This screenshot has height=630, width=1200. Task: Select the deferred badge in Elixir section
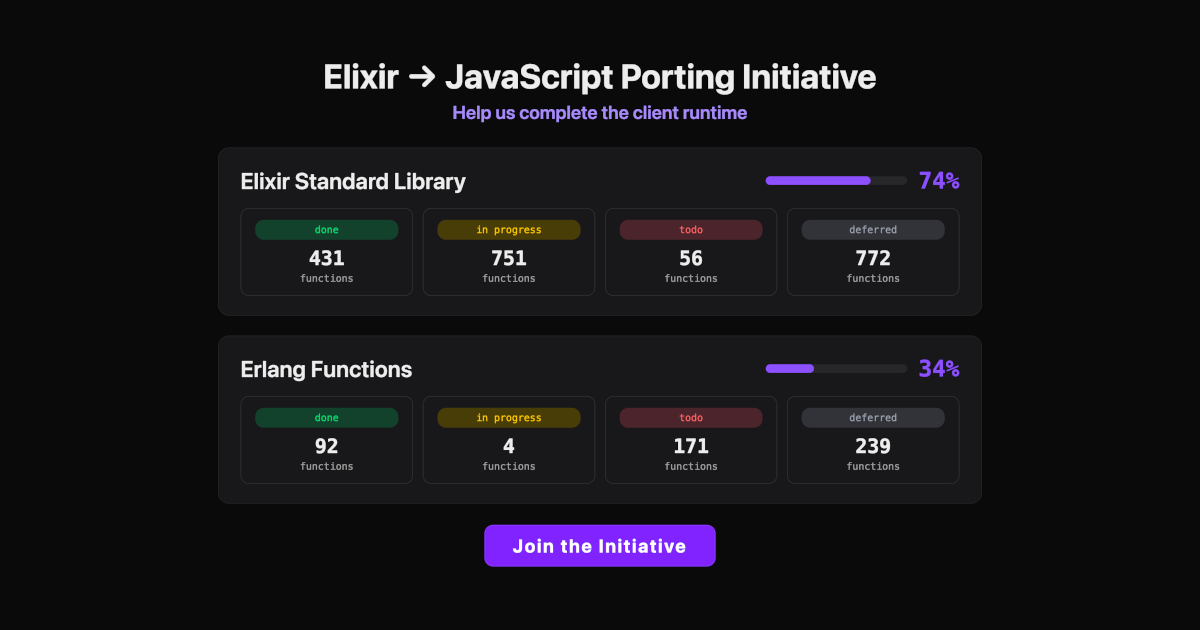872,229
